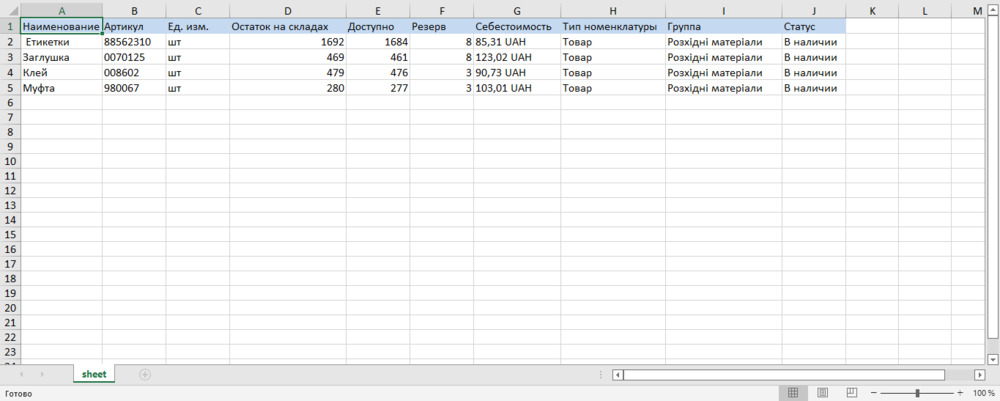Click the cell with article 88562310
Image resolution: width=1000 pixels, height=401 pixels.
pos(133,42)
